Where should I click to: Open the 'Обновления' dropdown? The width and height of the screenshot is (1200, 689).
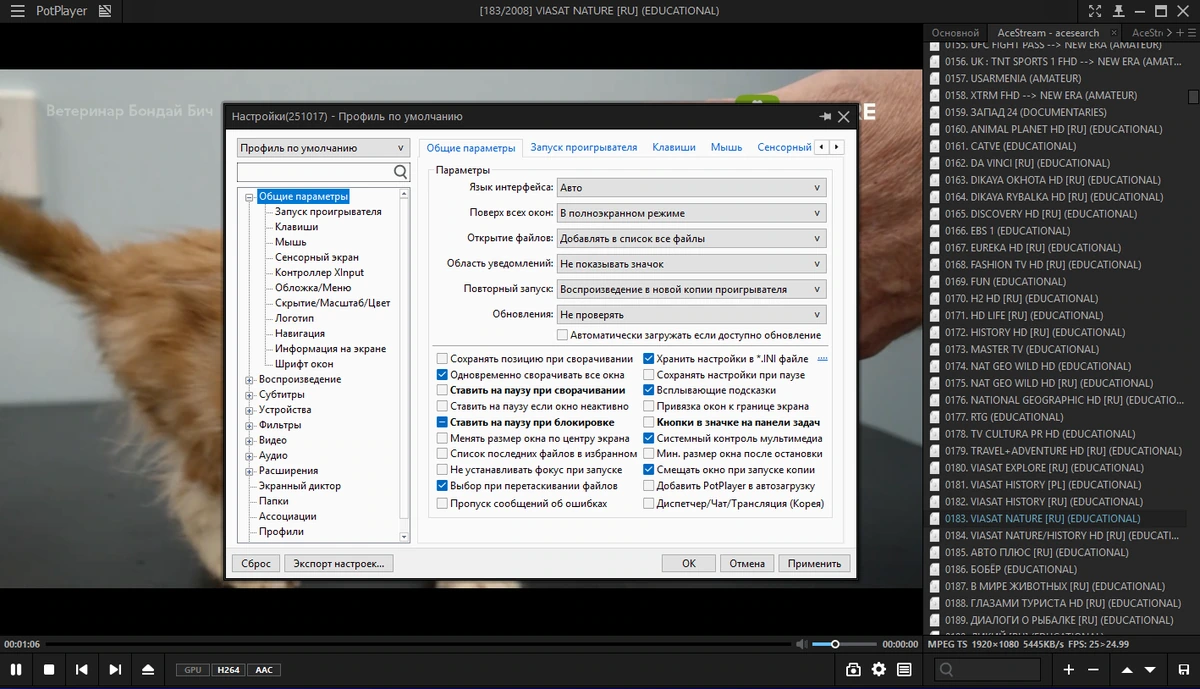691,315
